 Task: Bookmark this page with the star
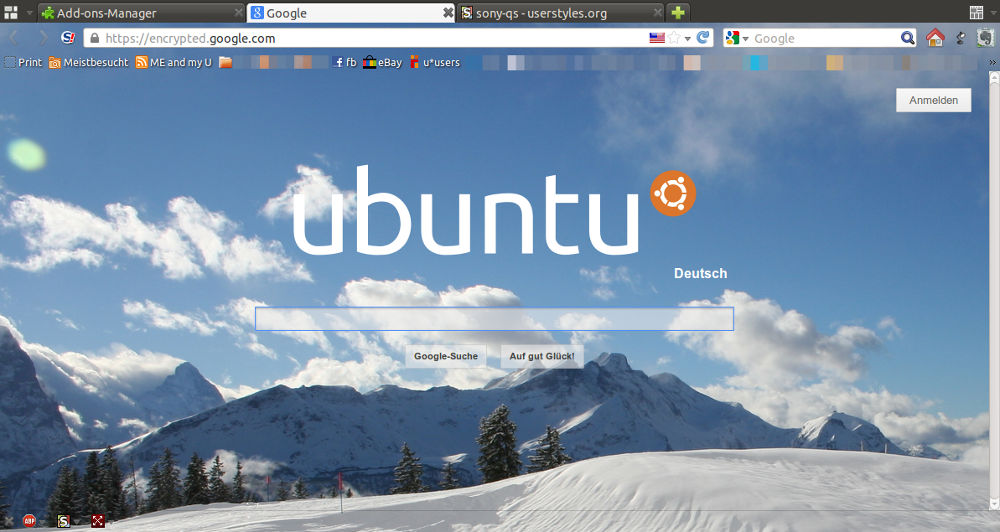tap(674, 38)
